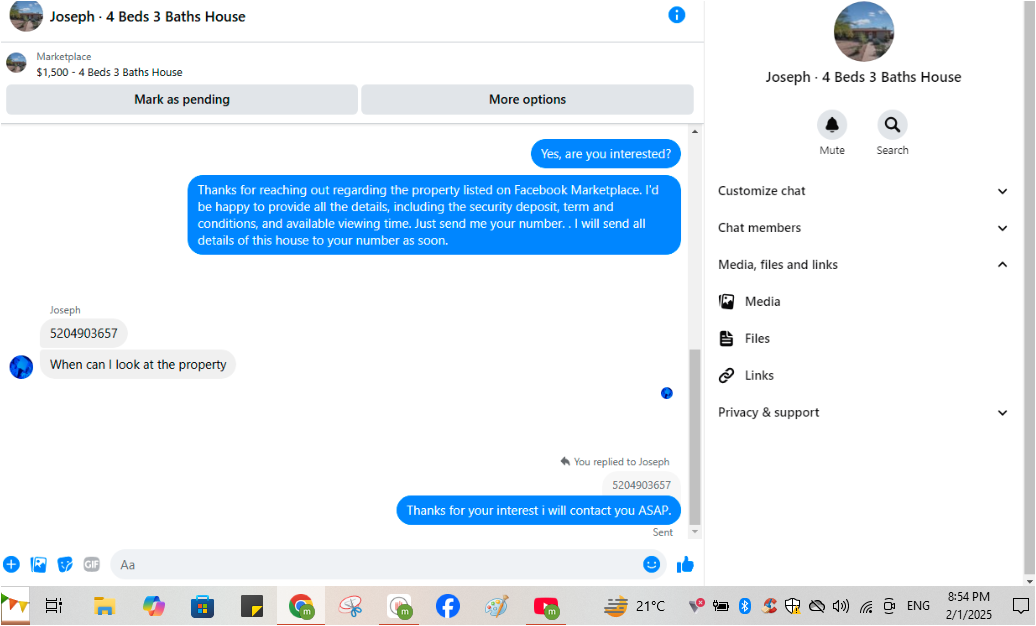Mute notifications with the bell icon
The height and width of the screenshot is (626, 1036).
pyautogui.click(x=832, y=124)
